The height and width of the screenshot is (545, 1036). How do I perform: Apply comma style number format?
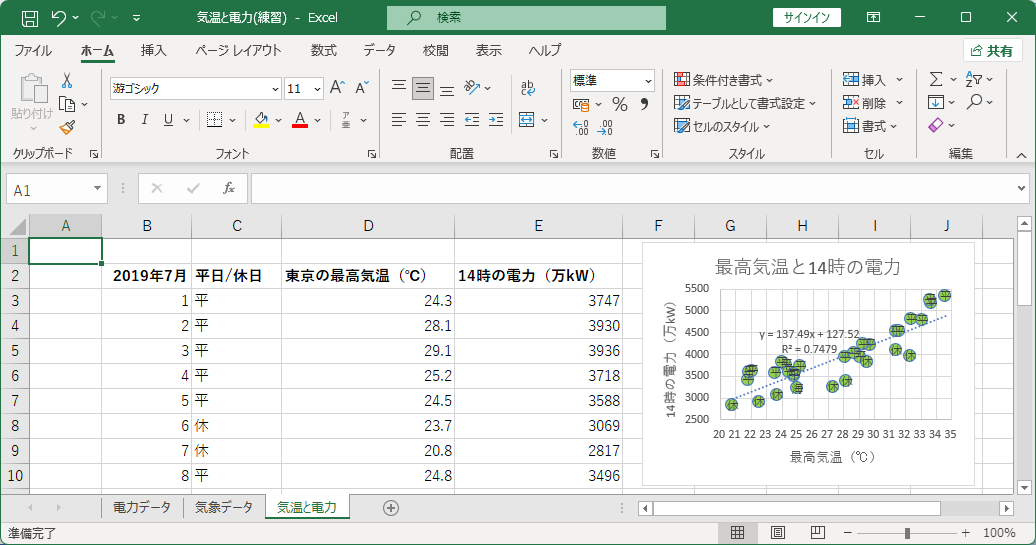pos(644,104)
